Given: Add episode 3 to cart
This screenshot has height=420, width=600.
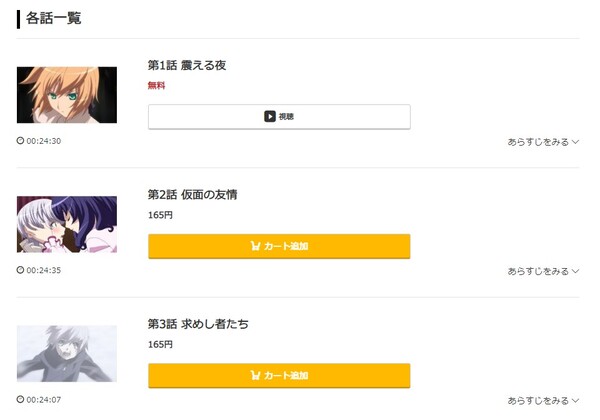Looking at the screenshot, I should pyautogui.click(x=279, y=376).
